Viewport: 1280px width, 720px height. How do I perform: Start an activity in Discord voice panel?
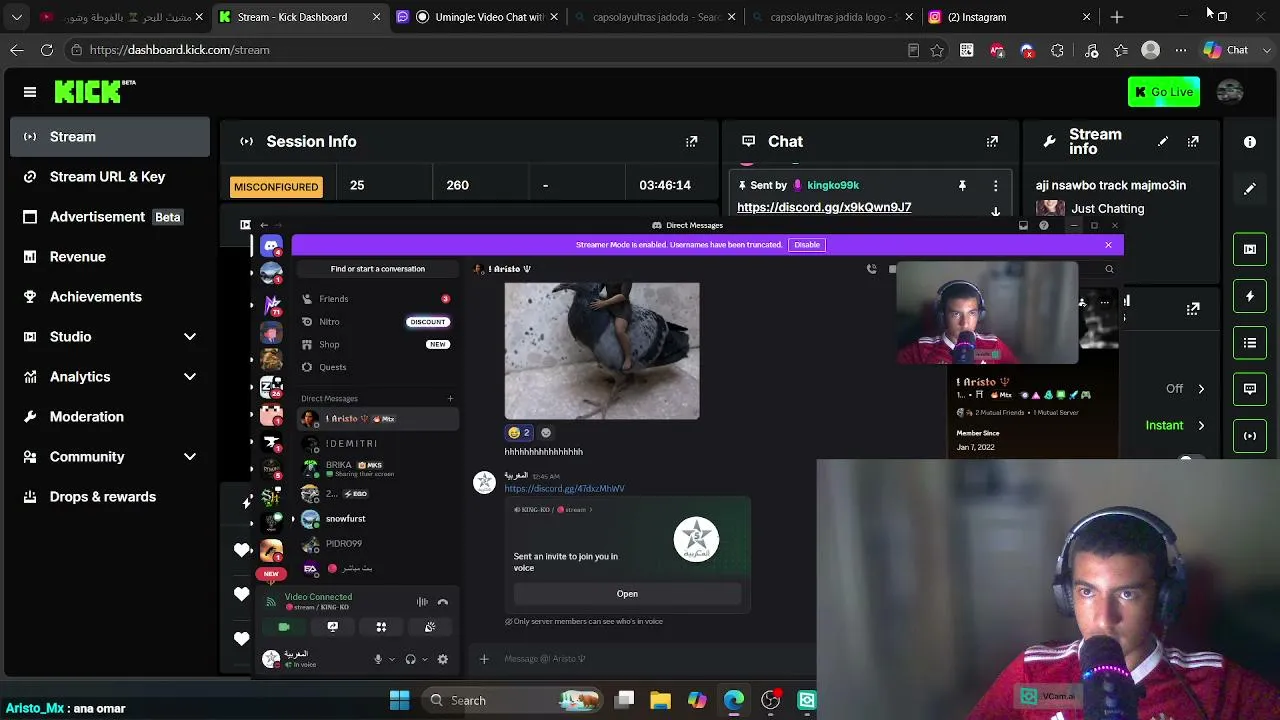coord(381,627)
